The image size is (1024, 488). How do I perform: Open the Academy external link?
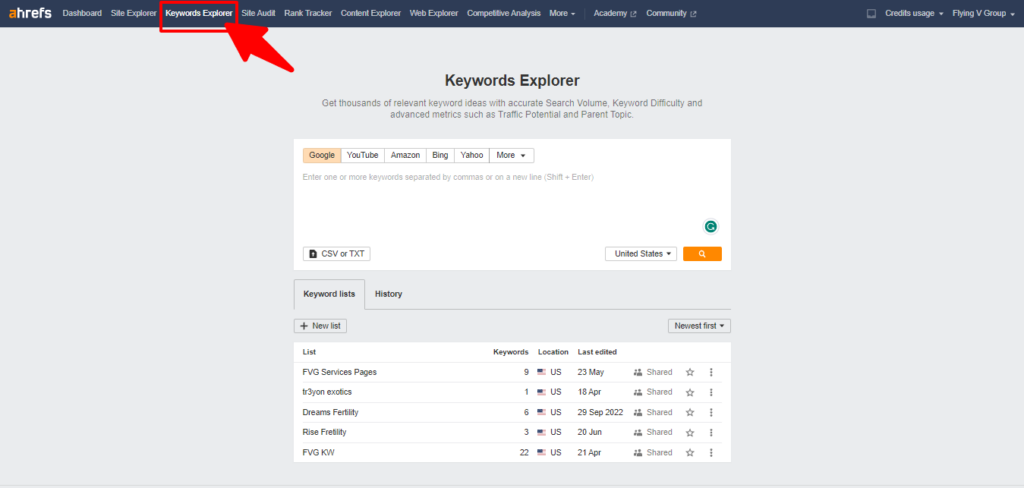pyautogui.click(x=615, y=13)
